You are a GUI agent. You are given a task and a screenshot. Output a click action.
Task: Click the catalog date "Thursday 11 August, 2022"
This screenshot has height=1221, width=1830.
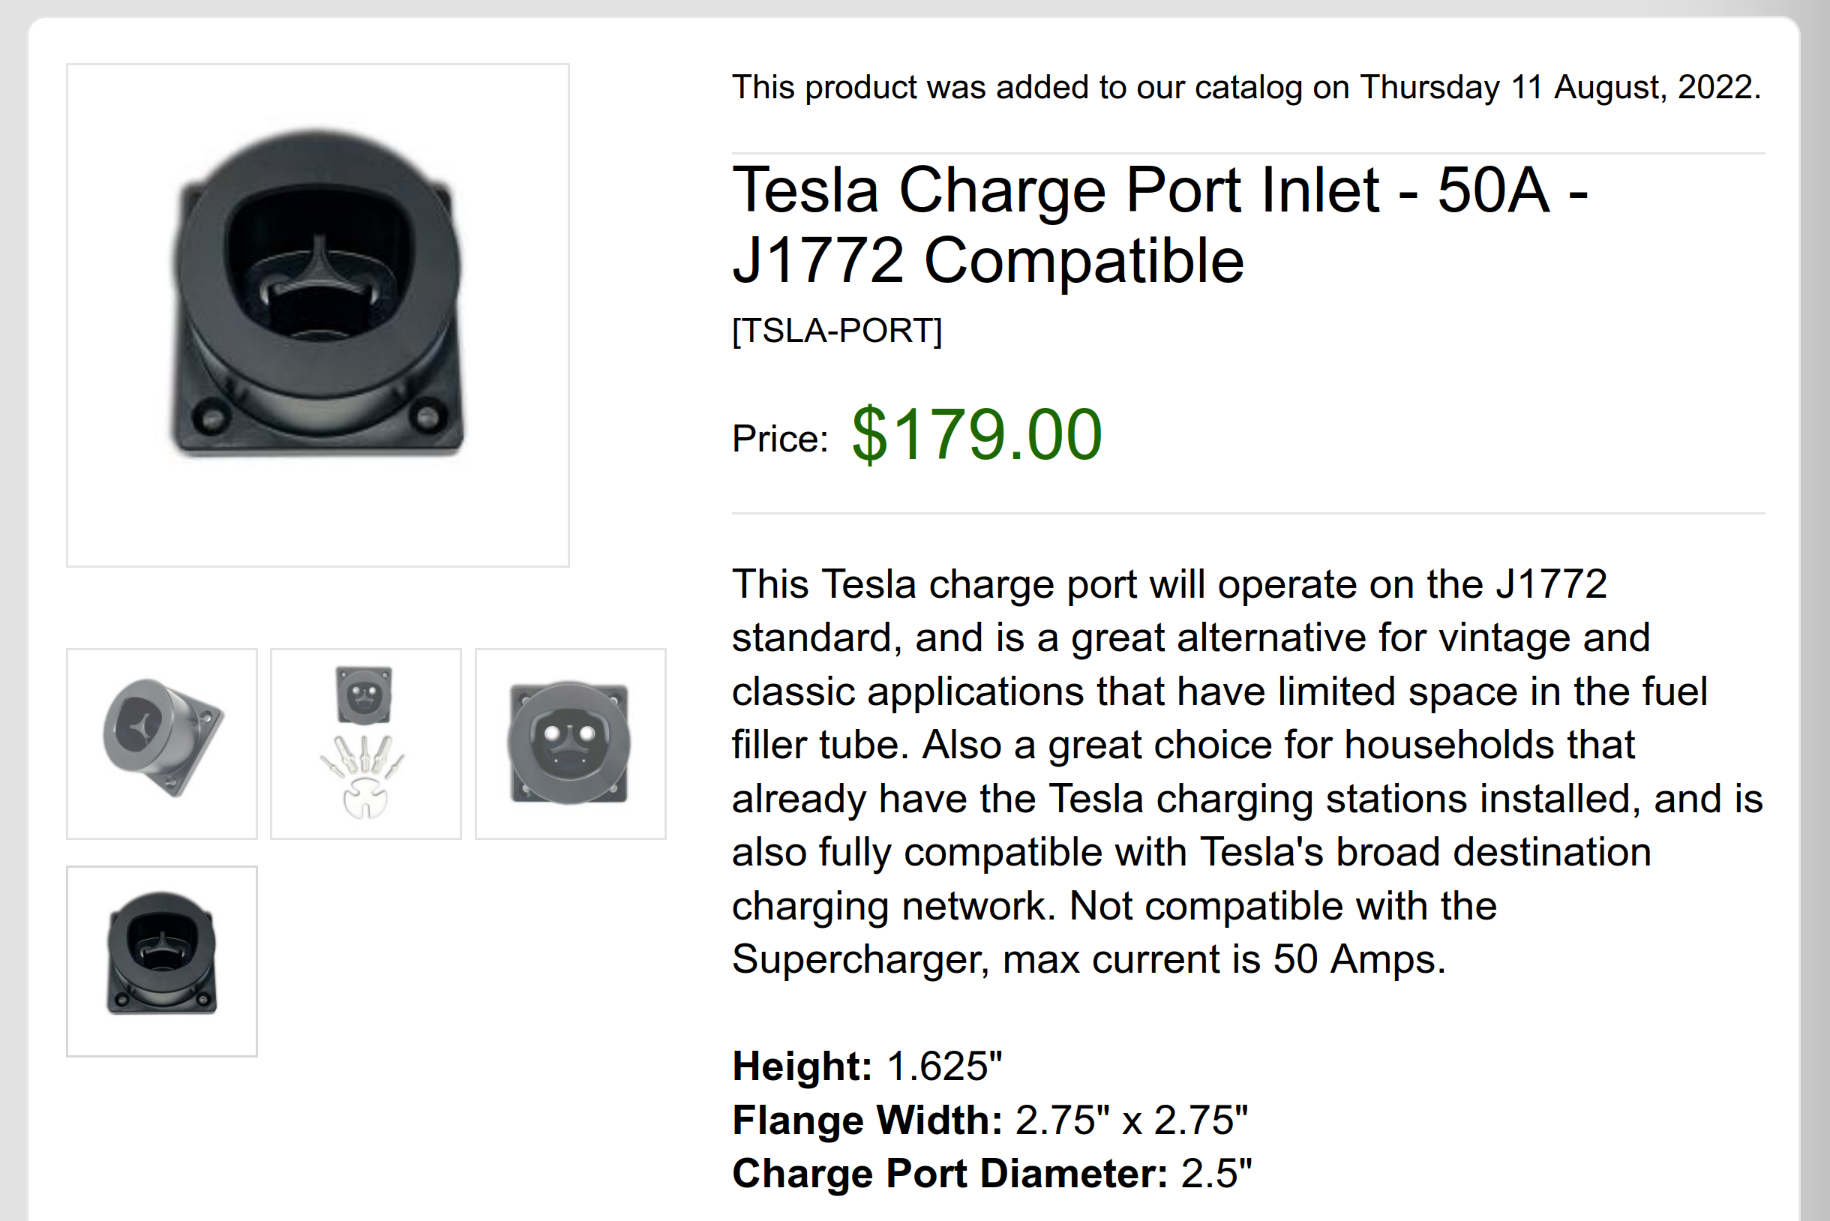click(x=1558, y=87)
